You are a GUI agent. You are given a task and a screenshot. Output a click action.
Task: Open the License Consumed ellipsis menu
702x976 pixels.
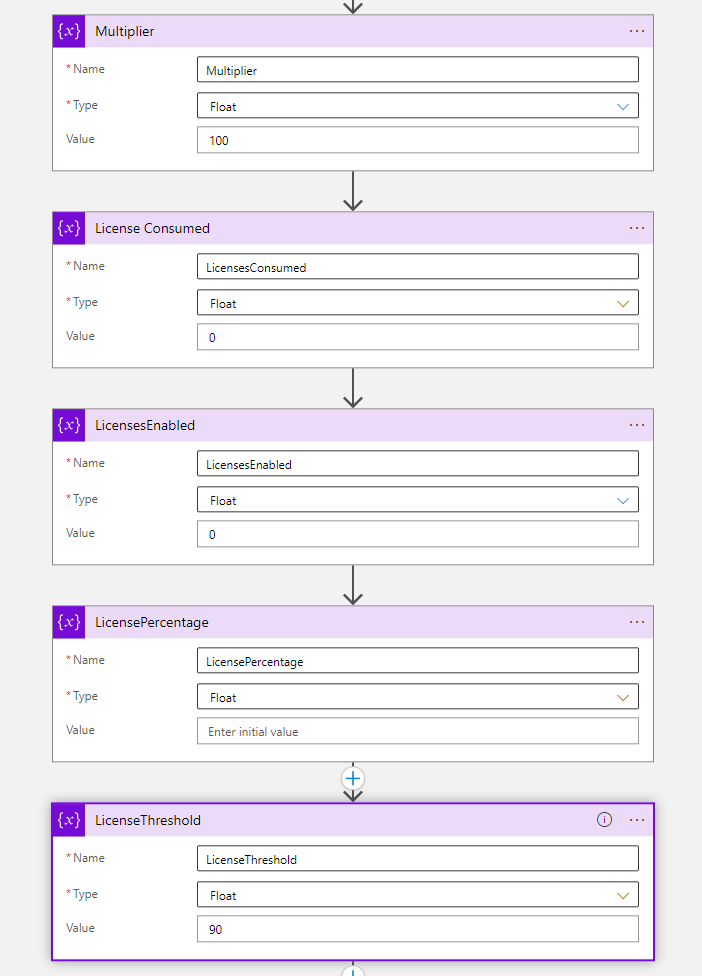[637, 228]
